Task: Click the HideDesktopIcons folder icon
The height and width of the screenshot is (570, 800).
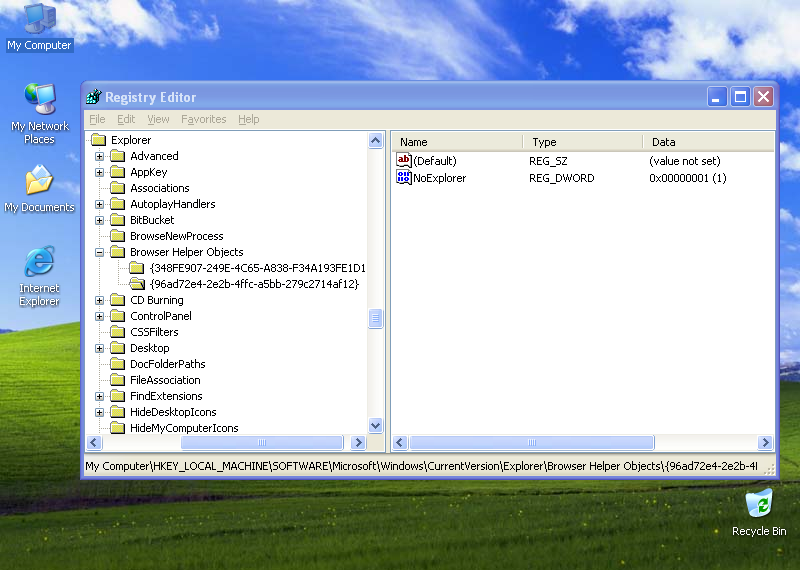Action: coord(118,412)
